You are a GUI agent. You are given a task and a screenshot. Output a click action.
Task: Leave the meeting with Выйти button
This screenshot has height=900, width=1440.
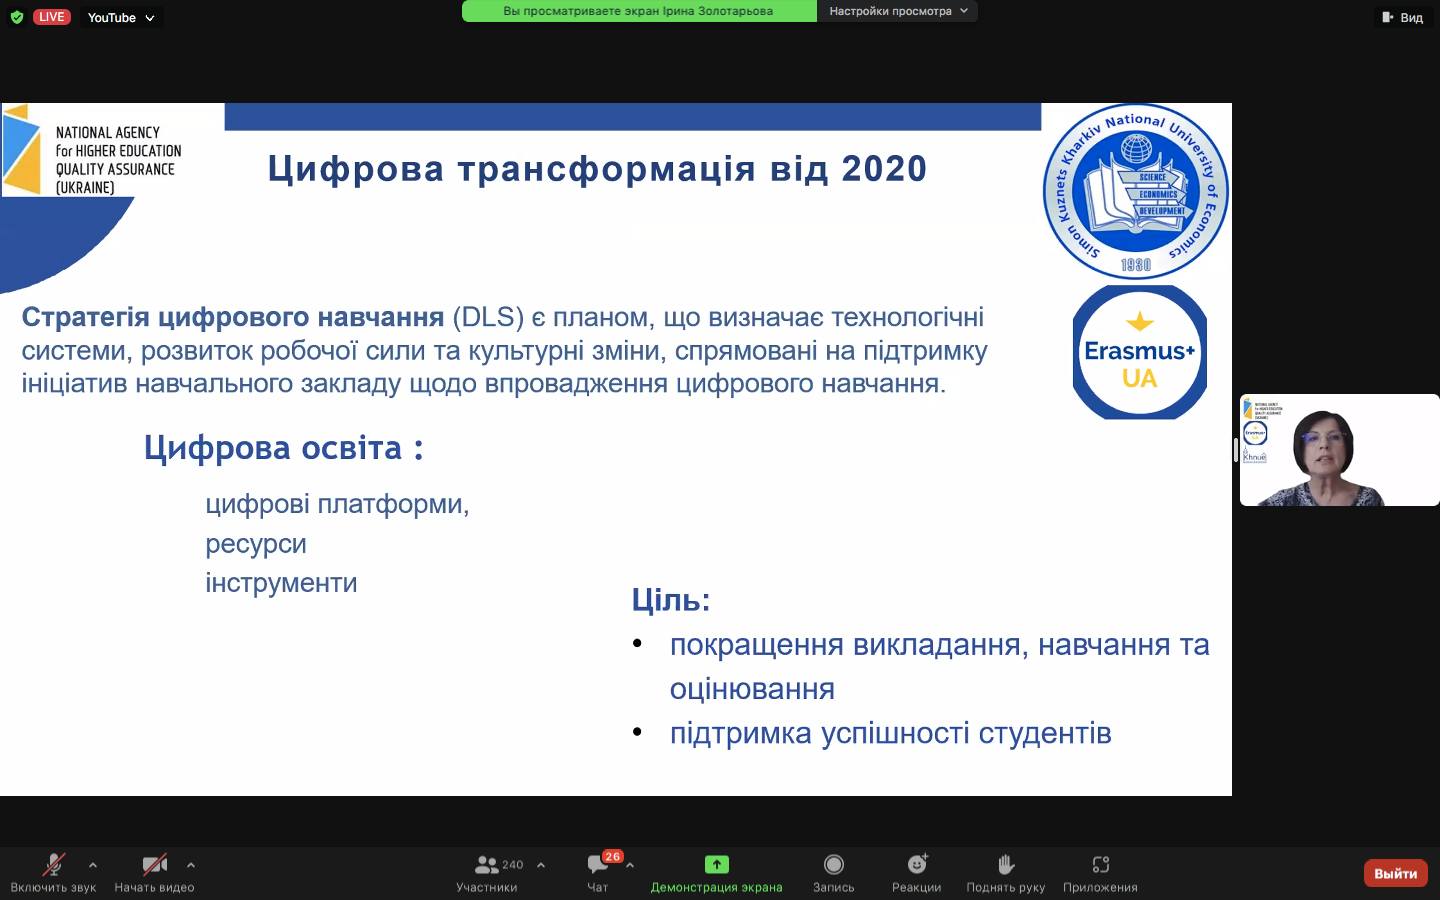1395,873
